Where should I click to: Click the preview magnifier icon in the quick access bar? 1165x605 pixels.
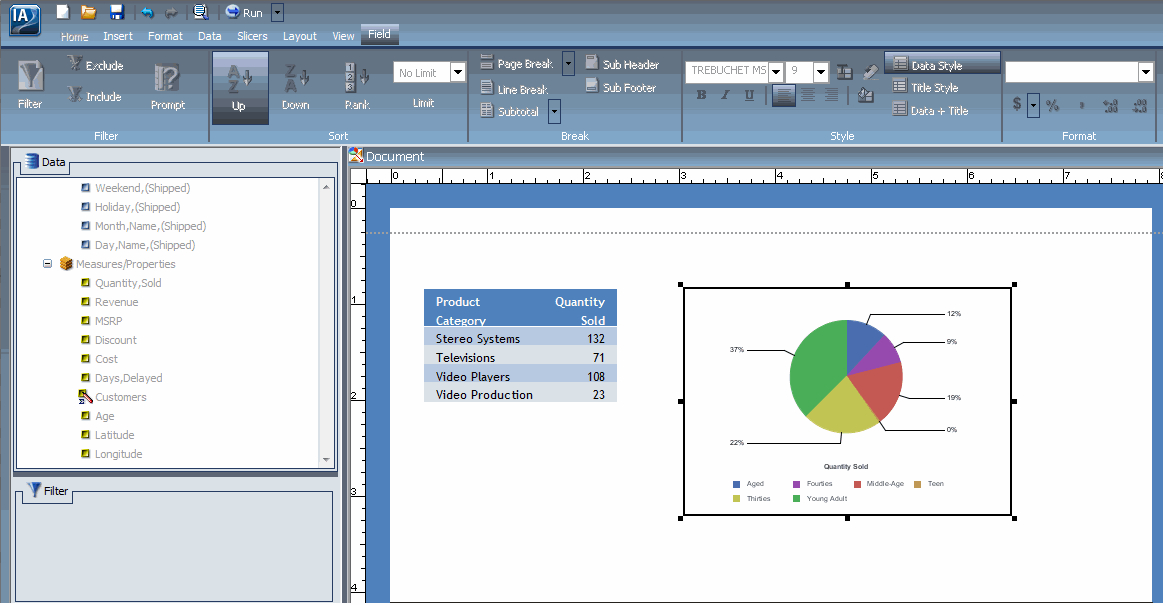(200, 12)
